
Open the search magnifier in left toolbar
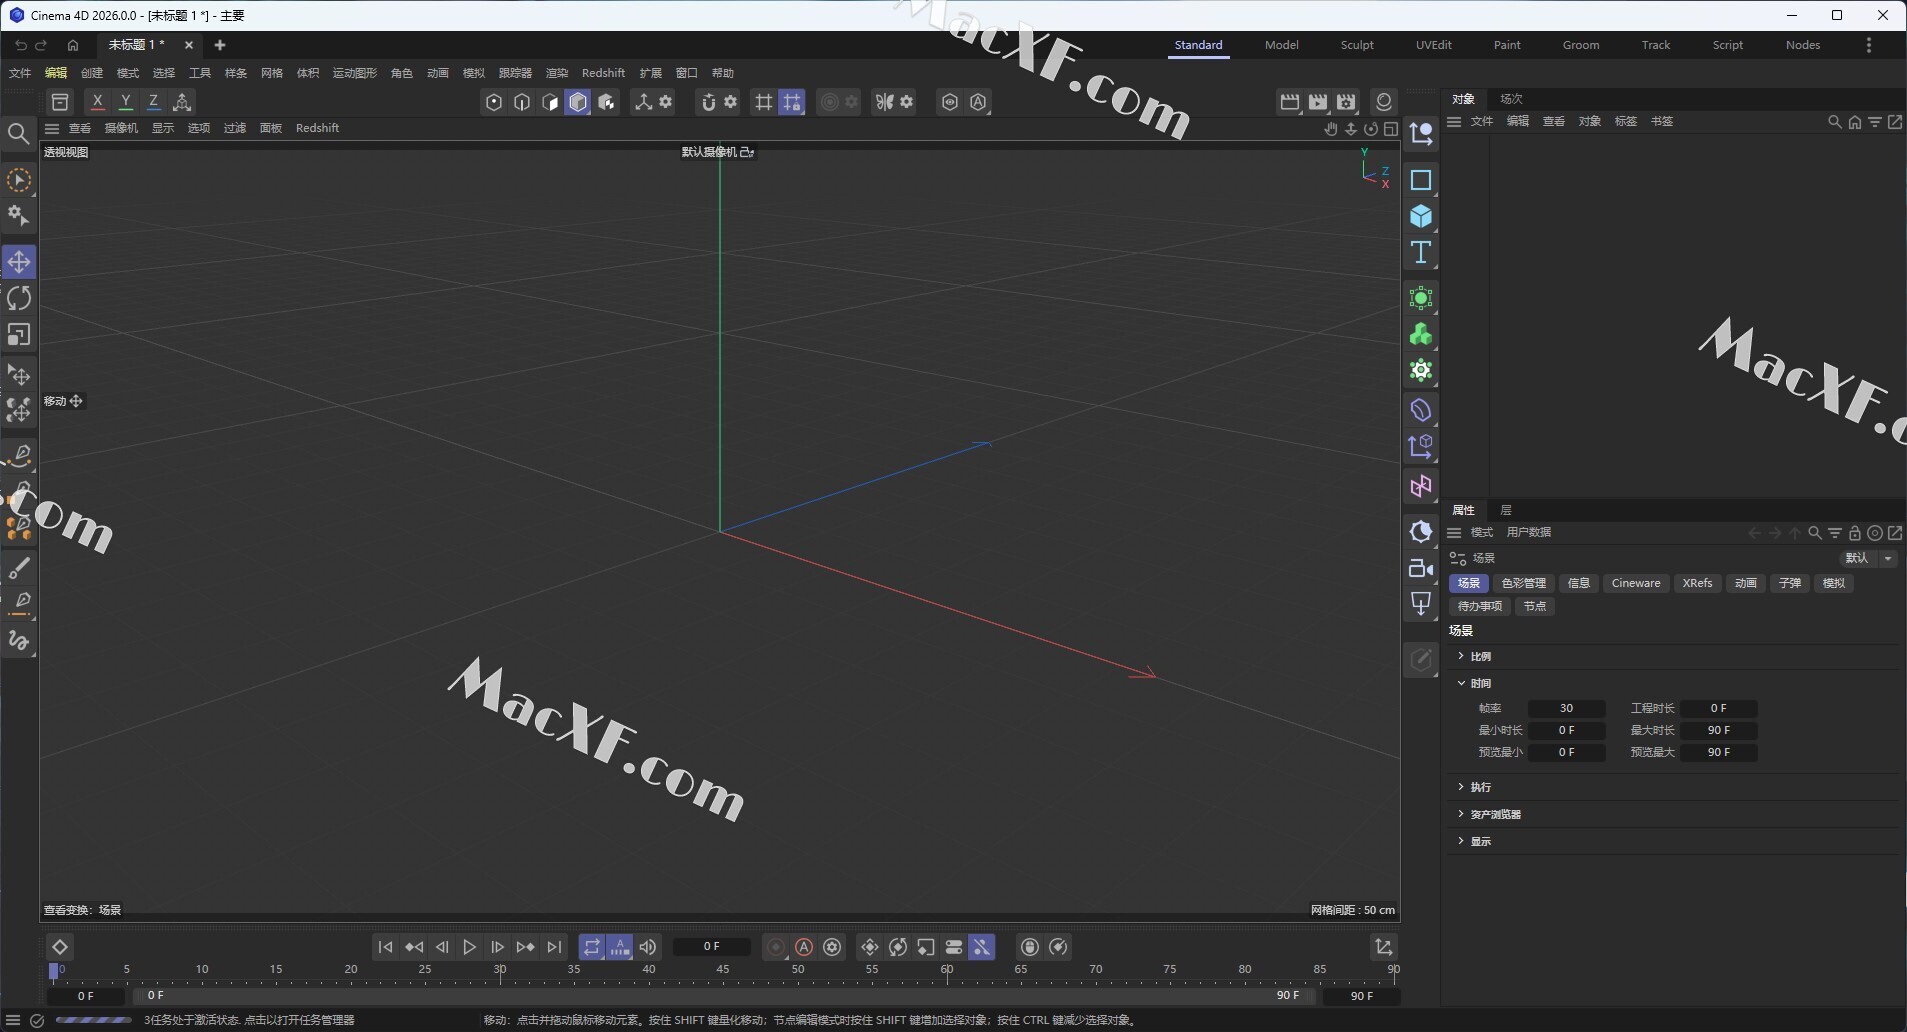click(18, 133)
